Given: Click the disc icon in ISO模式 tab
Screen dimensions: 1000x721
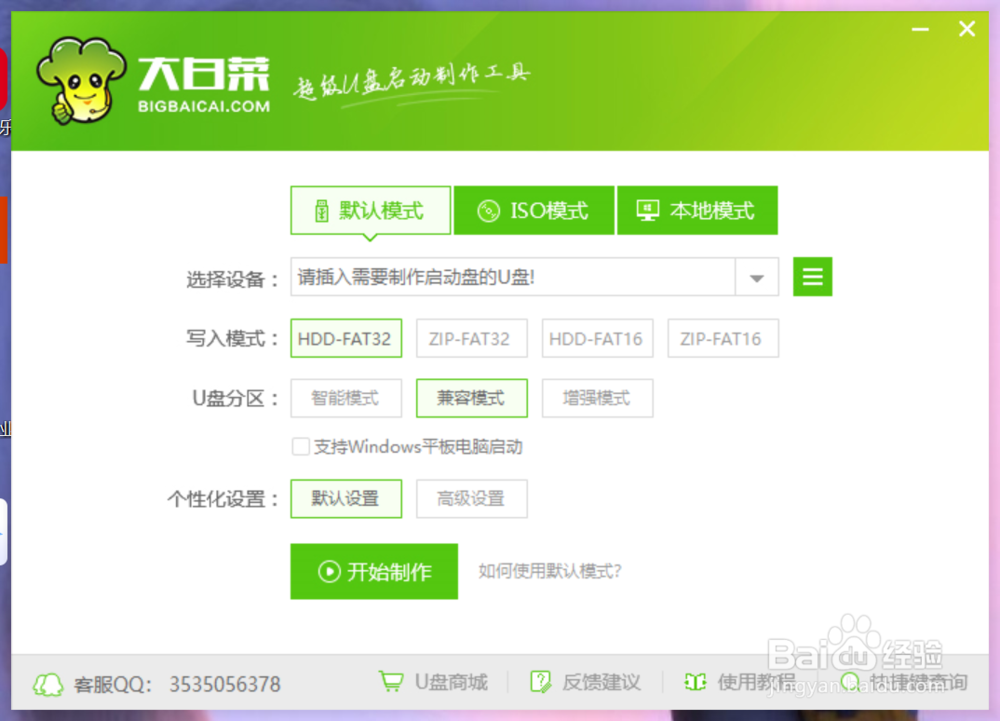Looking at the screenshot, I should 489,211.
